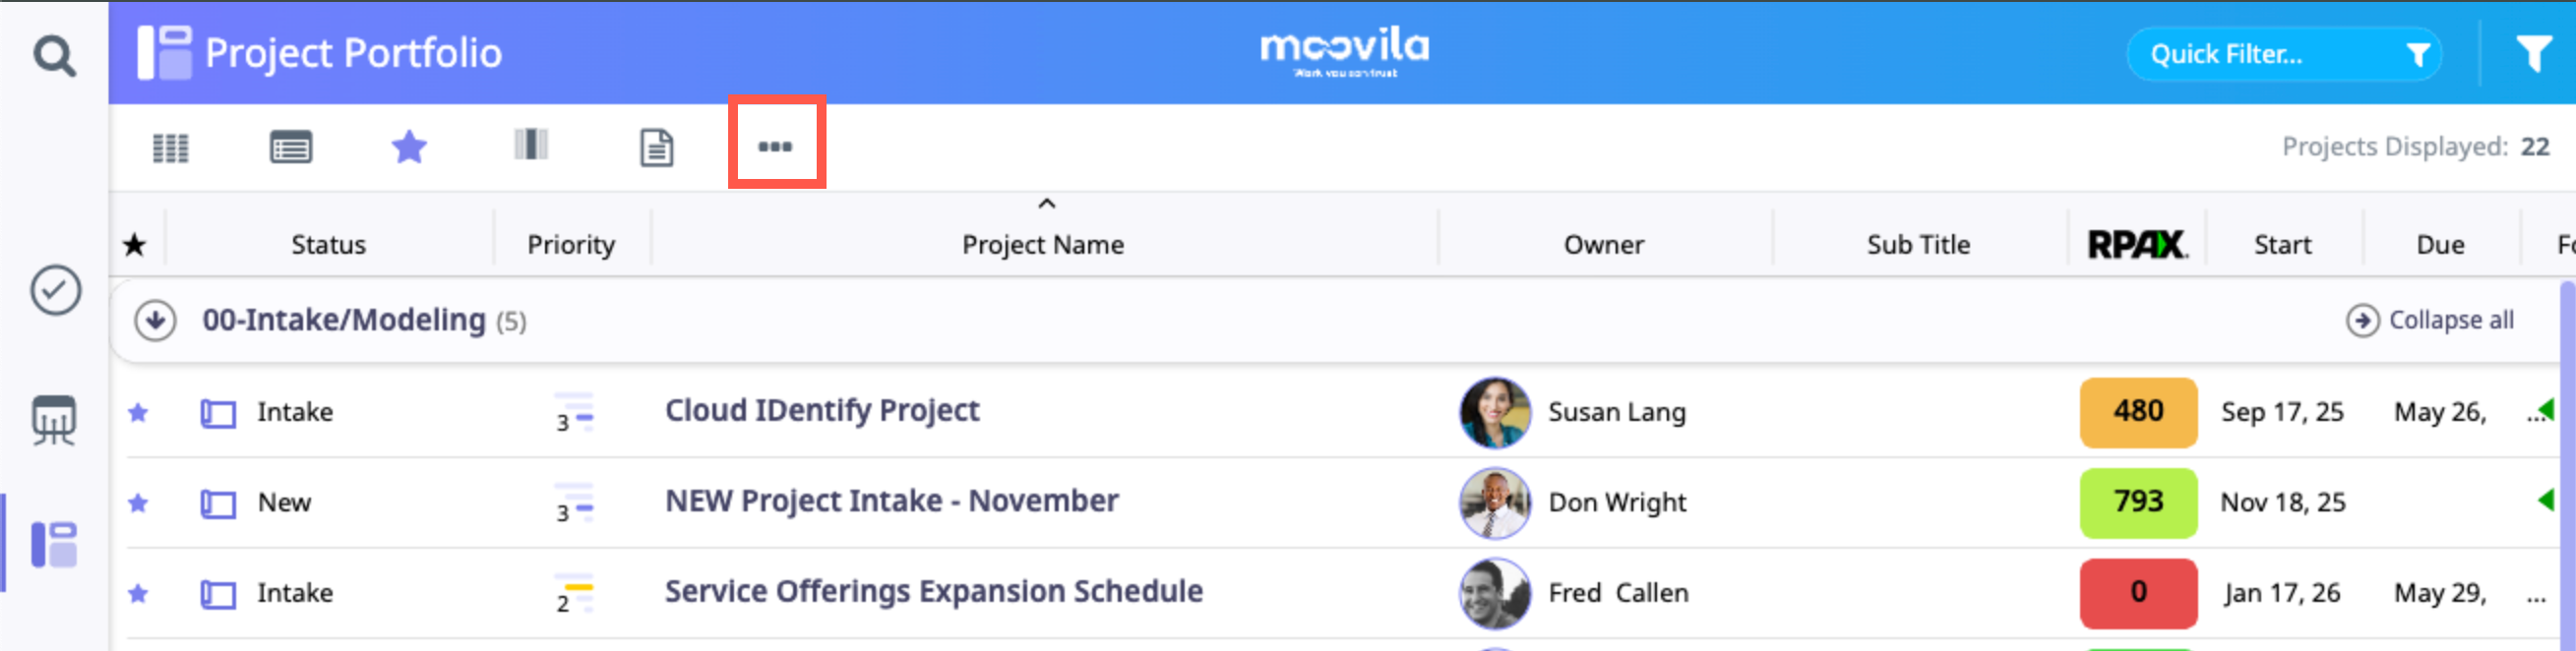Open the tasks checkmark sidebar icon

(55, 291)
